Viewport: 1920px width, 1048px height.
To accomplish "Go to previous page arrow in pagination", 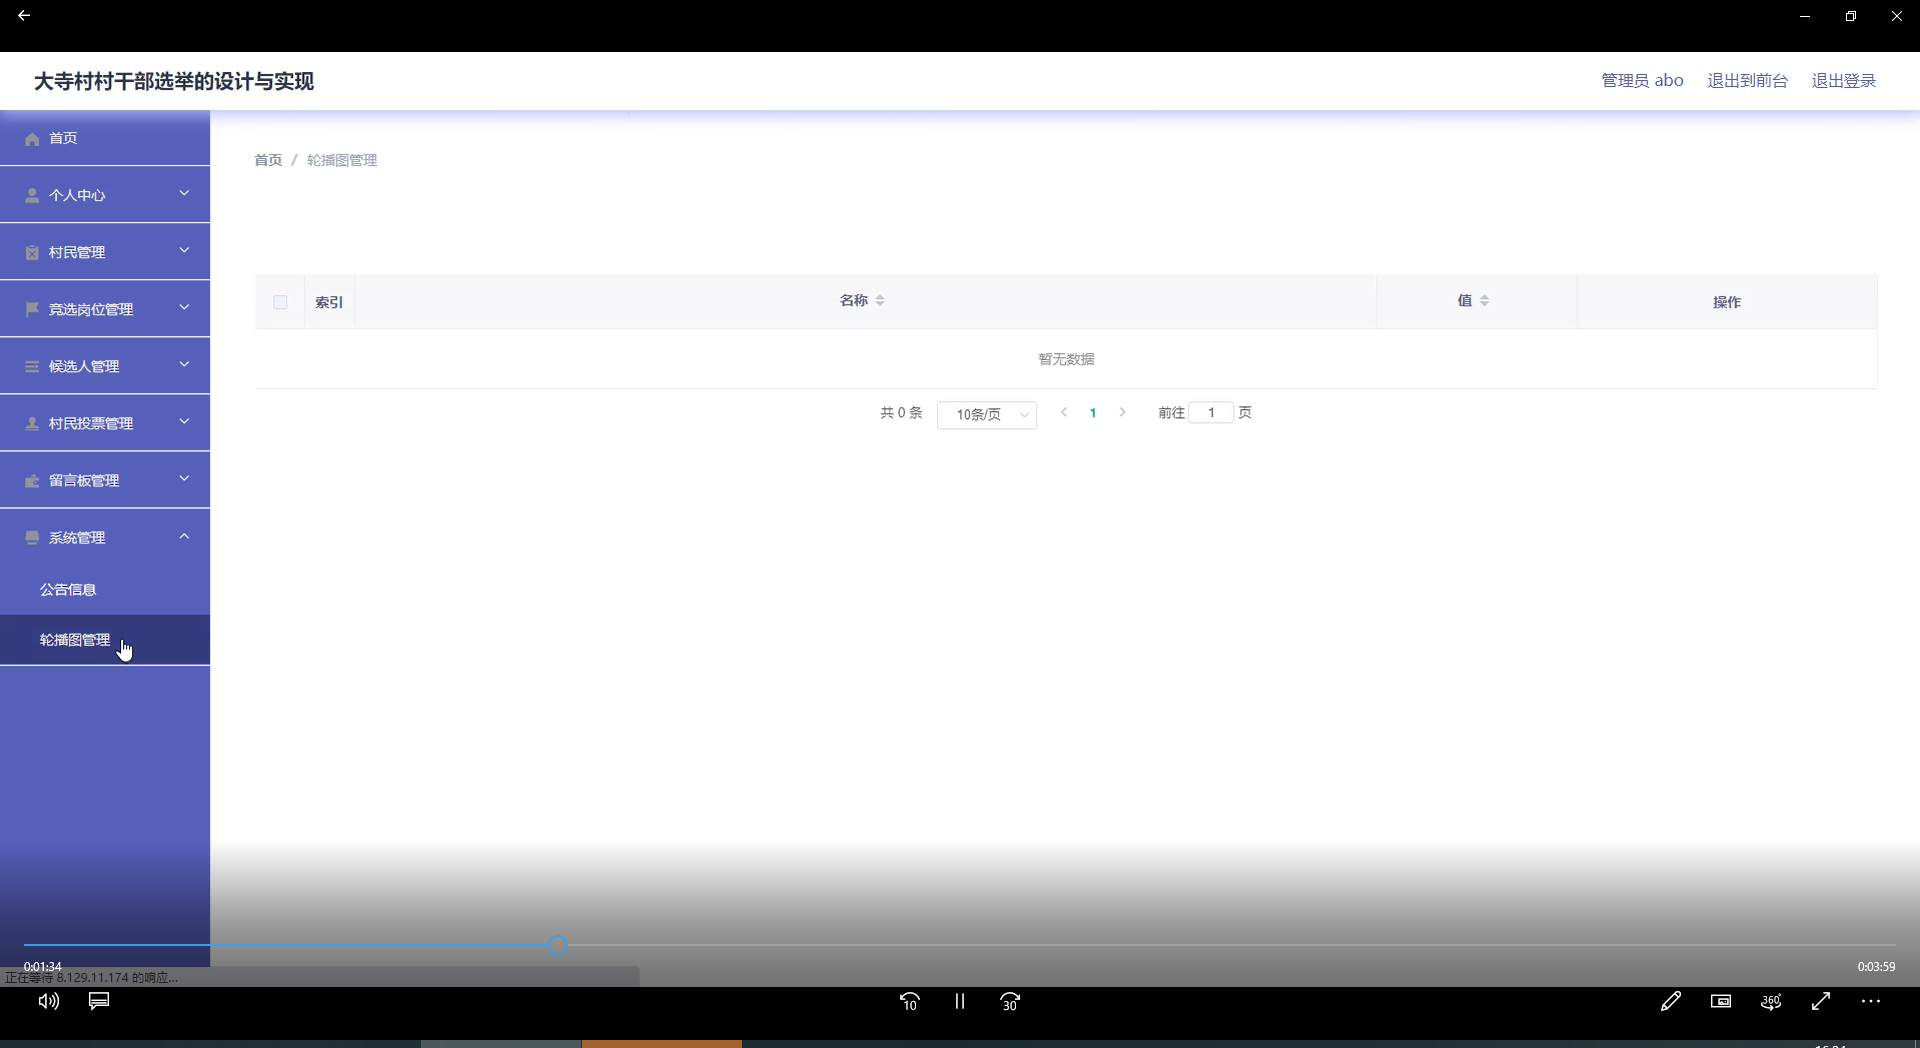I will click(x=1064, y=412).
